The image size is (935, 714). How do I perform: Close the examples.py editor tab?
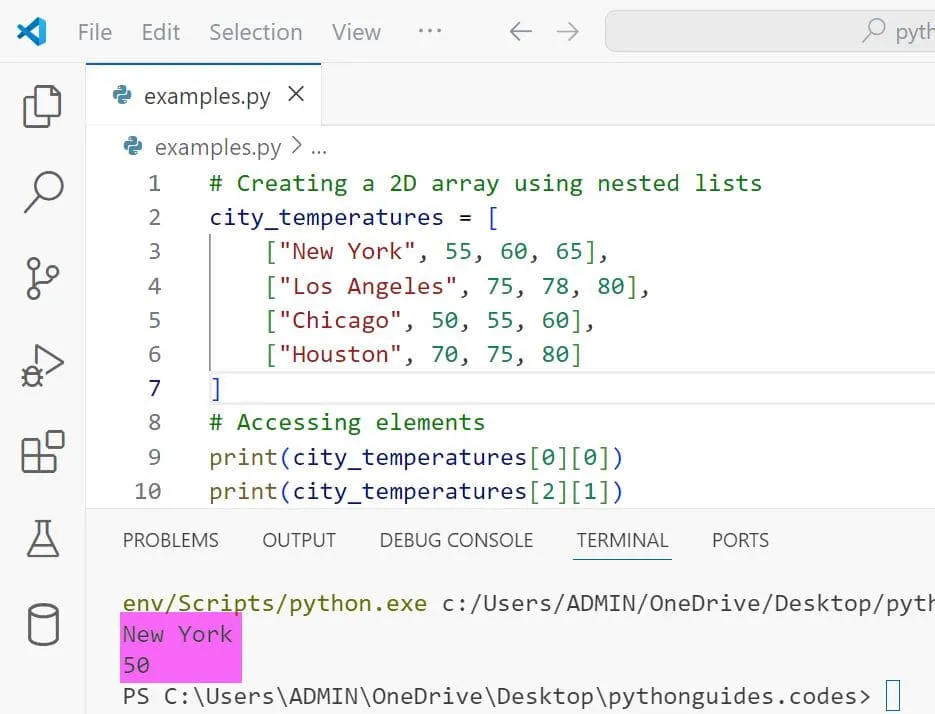coord(296,95)
